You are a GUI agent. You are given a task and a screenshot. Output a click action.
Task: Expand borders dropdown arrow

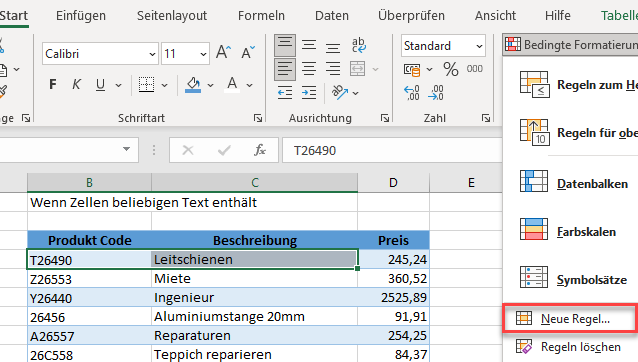tap(164, 85)
